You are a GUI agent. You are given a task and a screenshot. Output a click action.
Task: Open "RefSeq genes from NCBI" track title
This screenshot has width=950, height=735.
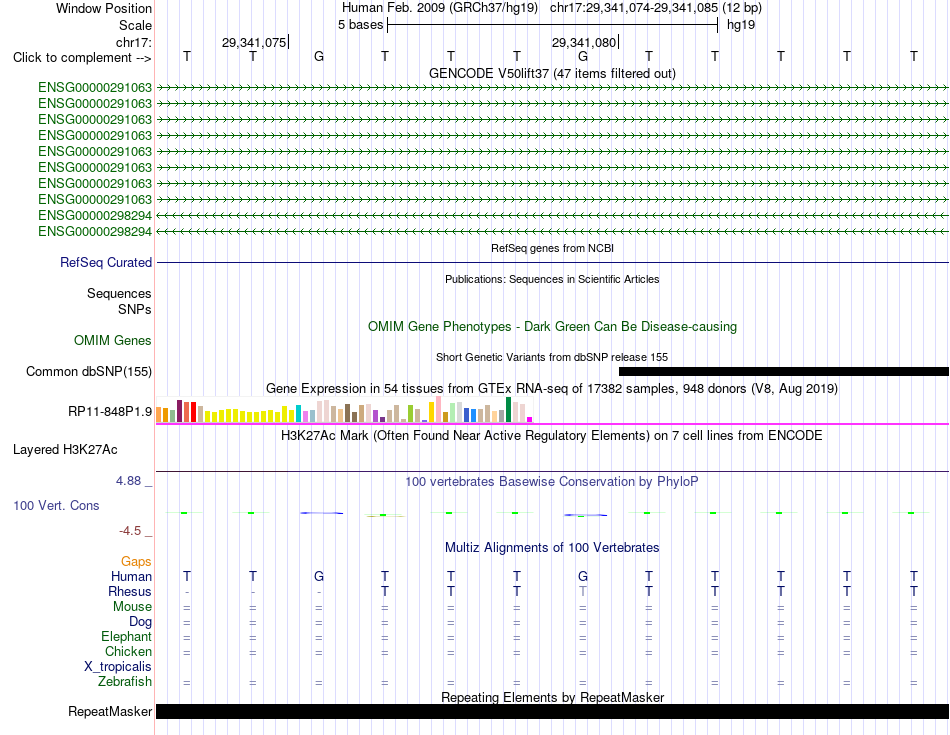[x=552, y=248]
